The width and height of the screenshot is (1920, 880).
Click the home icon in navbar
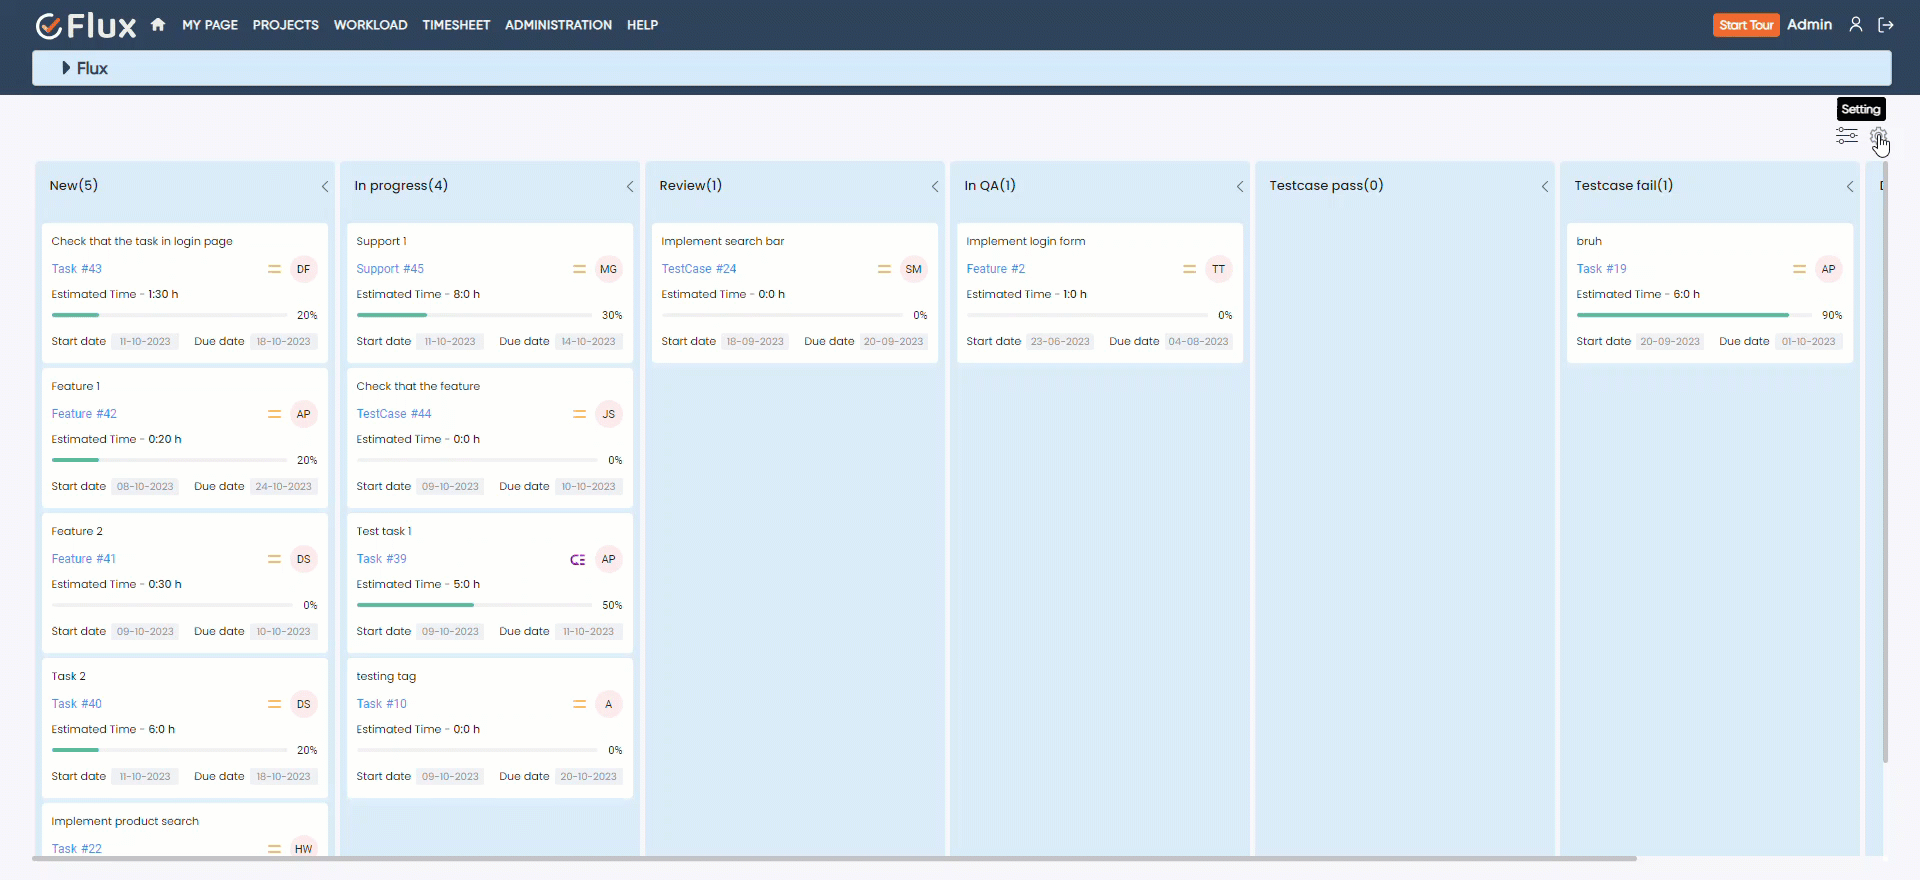pyautogui.click(x=158, y=25)
